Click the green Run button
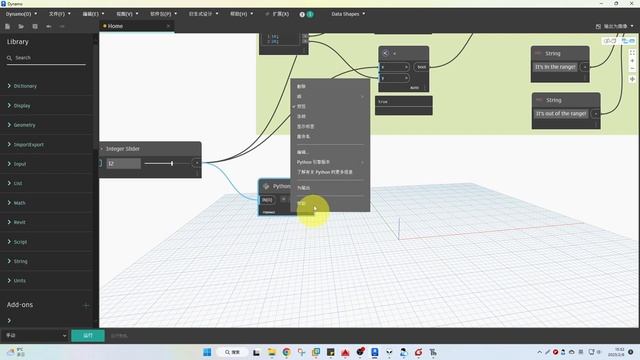The height and width of the screenshot is (360, 640). [x=88, y=336]
